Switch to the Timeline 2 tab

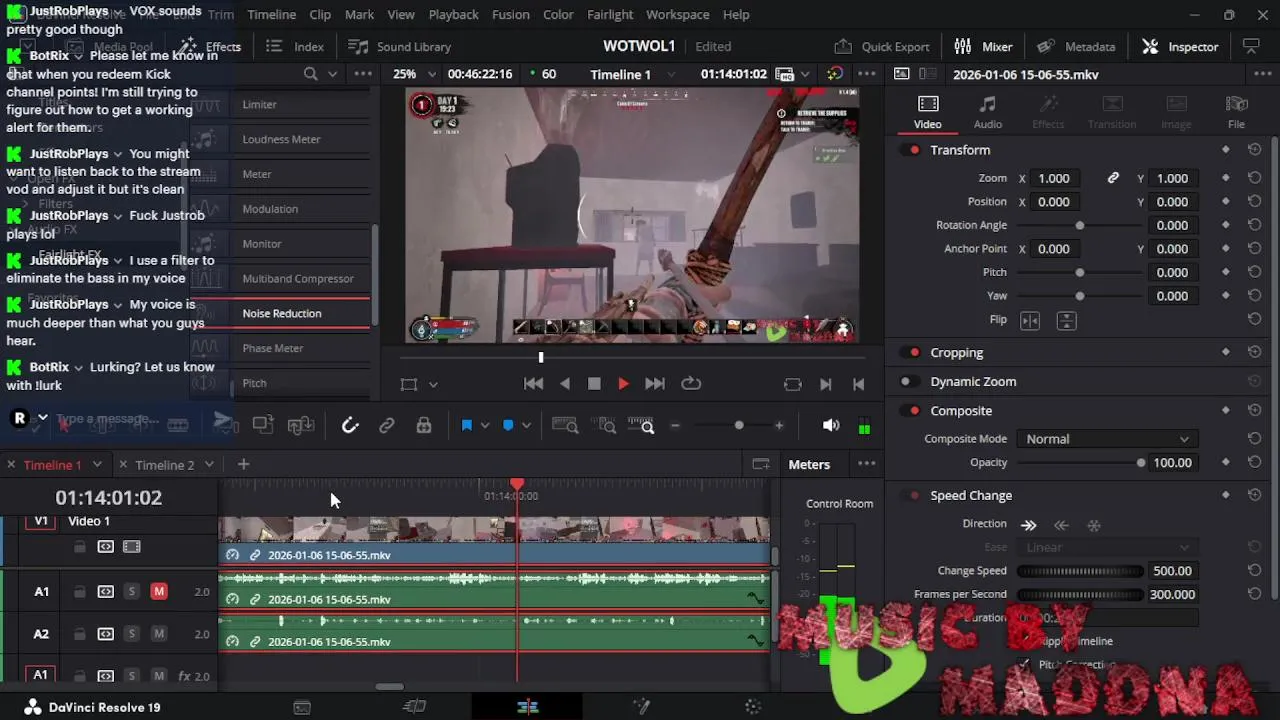(x=165, y=465)
